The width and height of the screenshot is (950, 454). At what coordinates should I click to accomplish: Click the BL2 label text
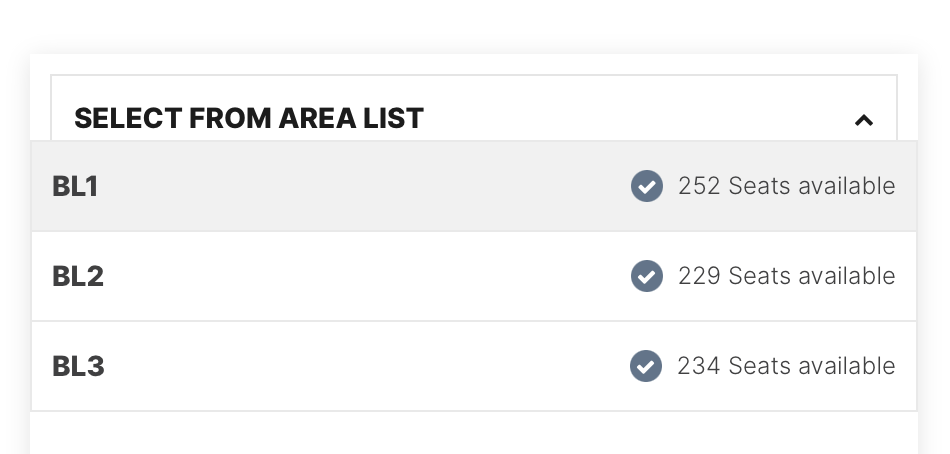point(78,276)
